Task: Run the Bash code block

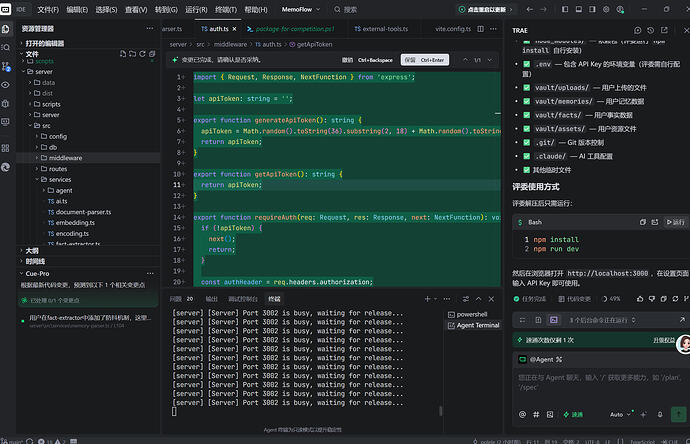Action: click(x=675, y=222)
